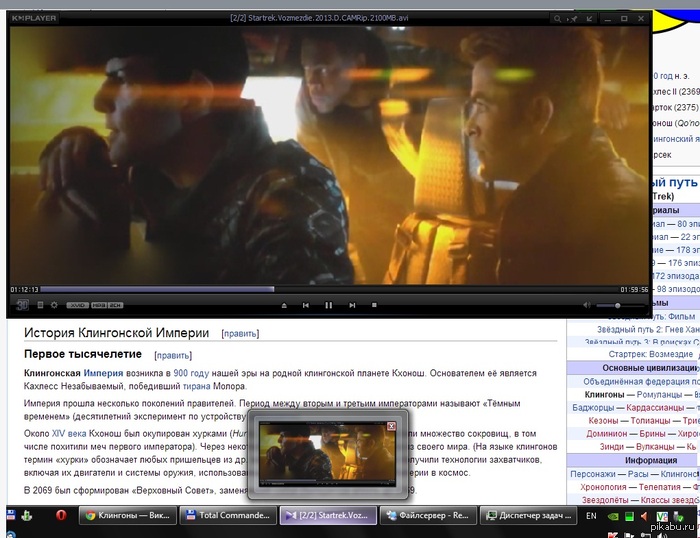The width and height of the screenshot is (700, 538).
Task: Stop video playback in KMPlayer
Action: click(x=374, y=305)
